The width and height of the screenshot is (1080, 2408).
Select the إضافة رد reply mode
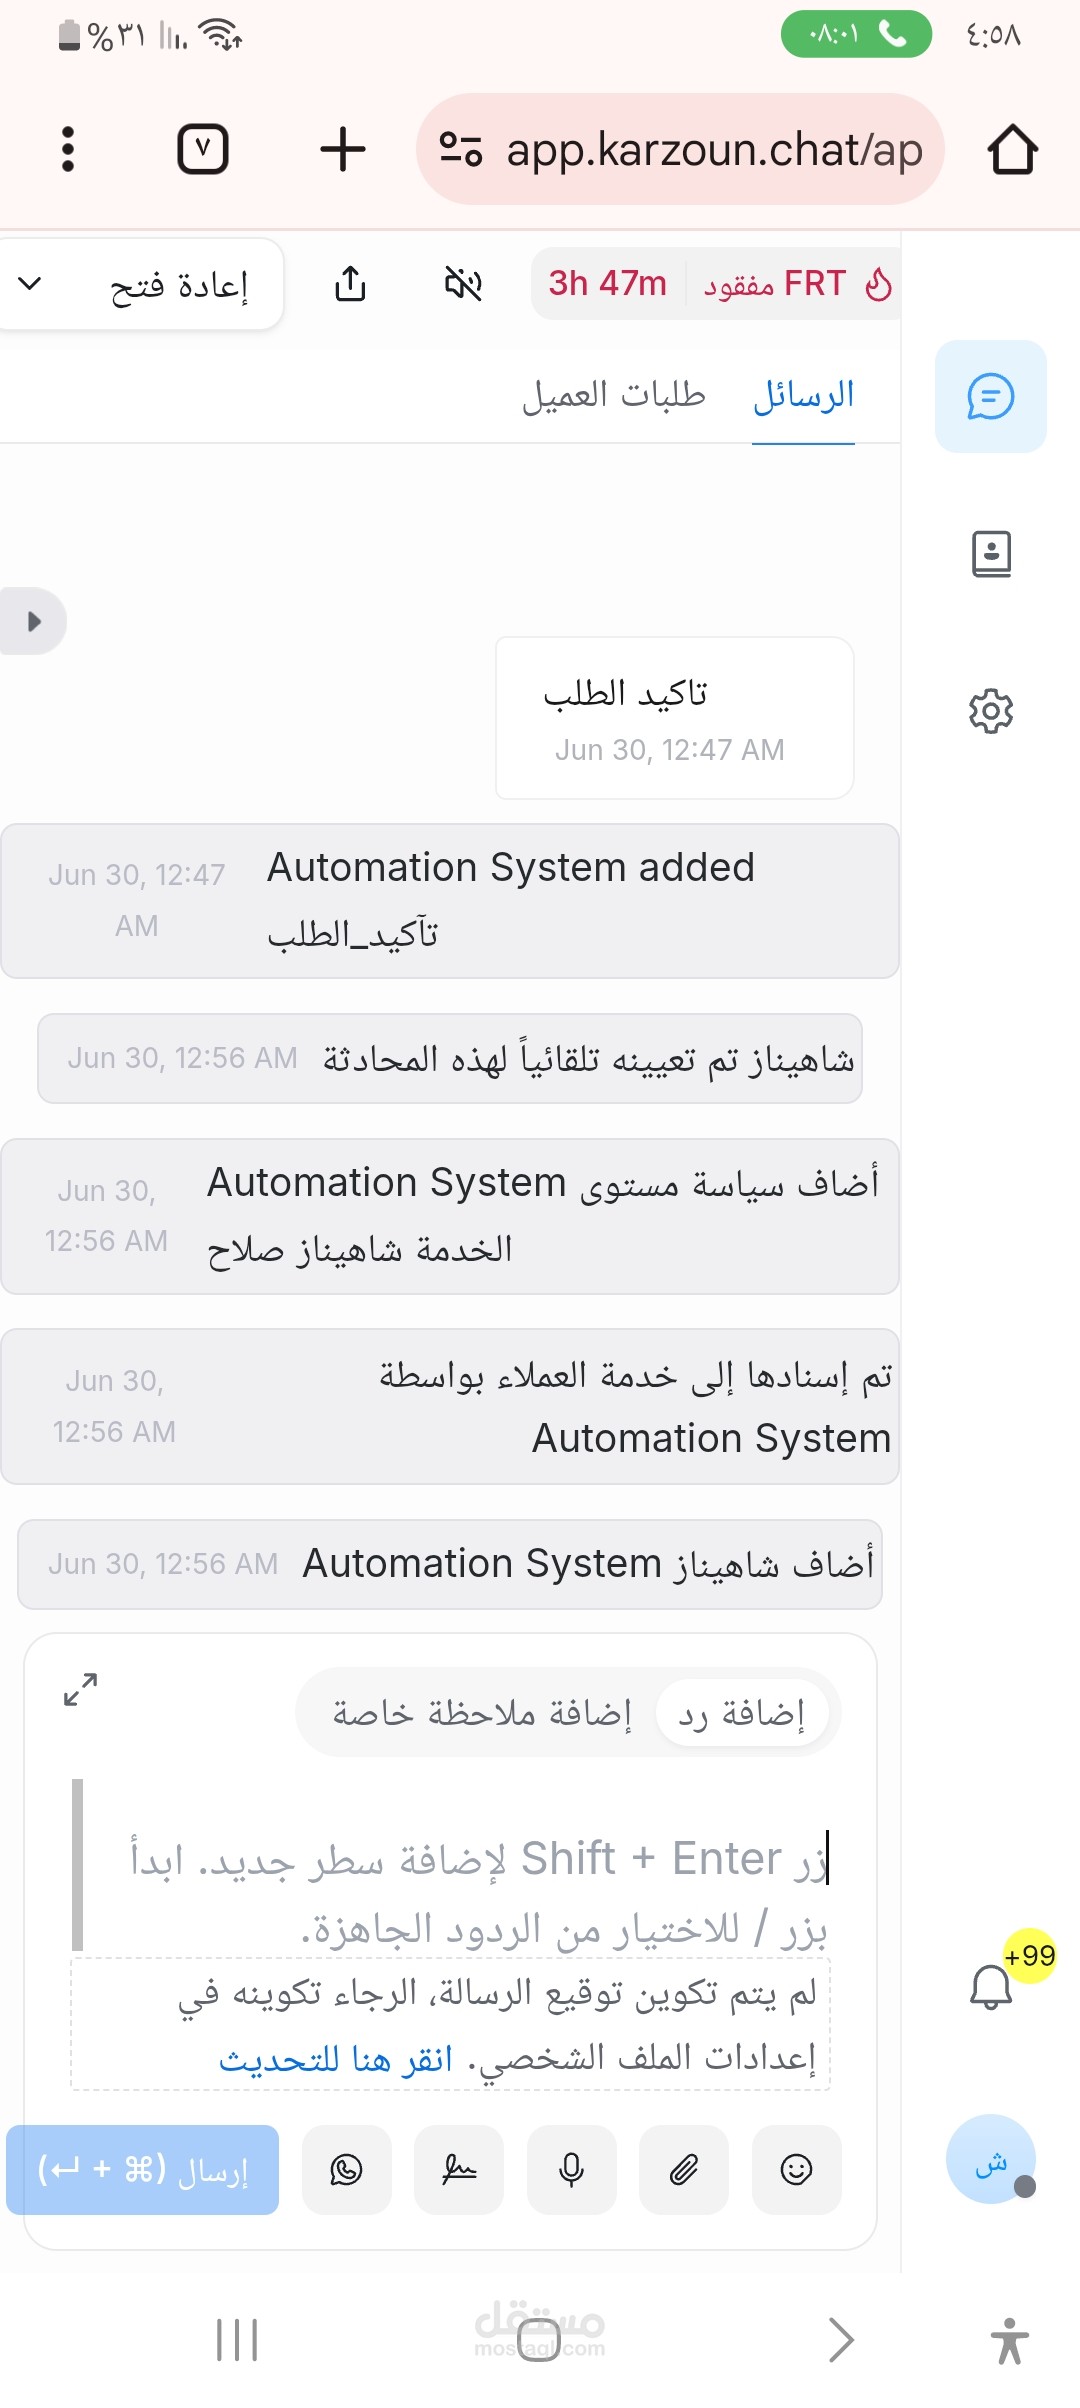point(741,1713)
